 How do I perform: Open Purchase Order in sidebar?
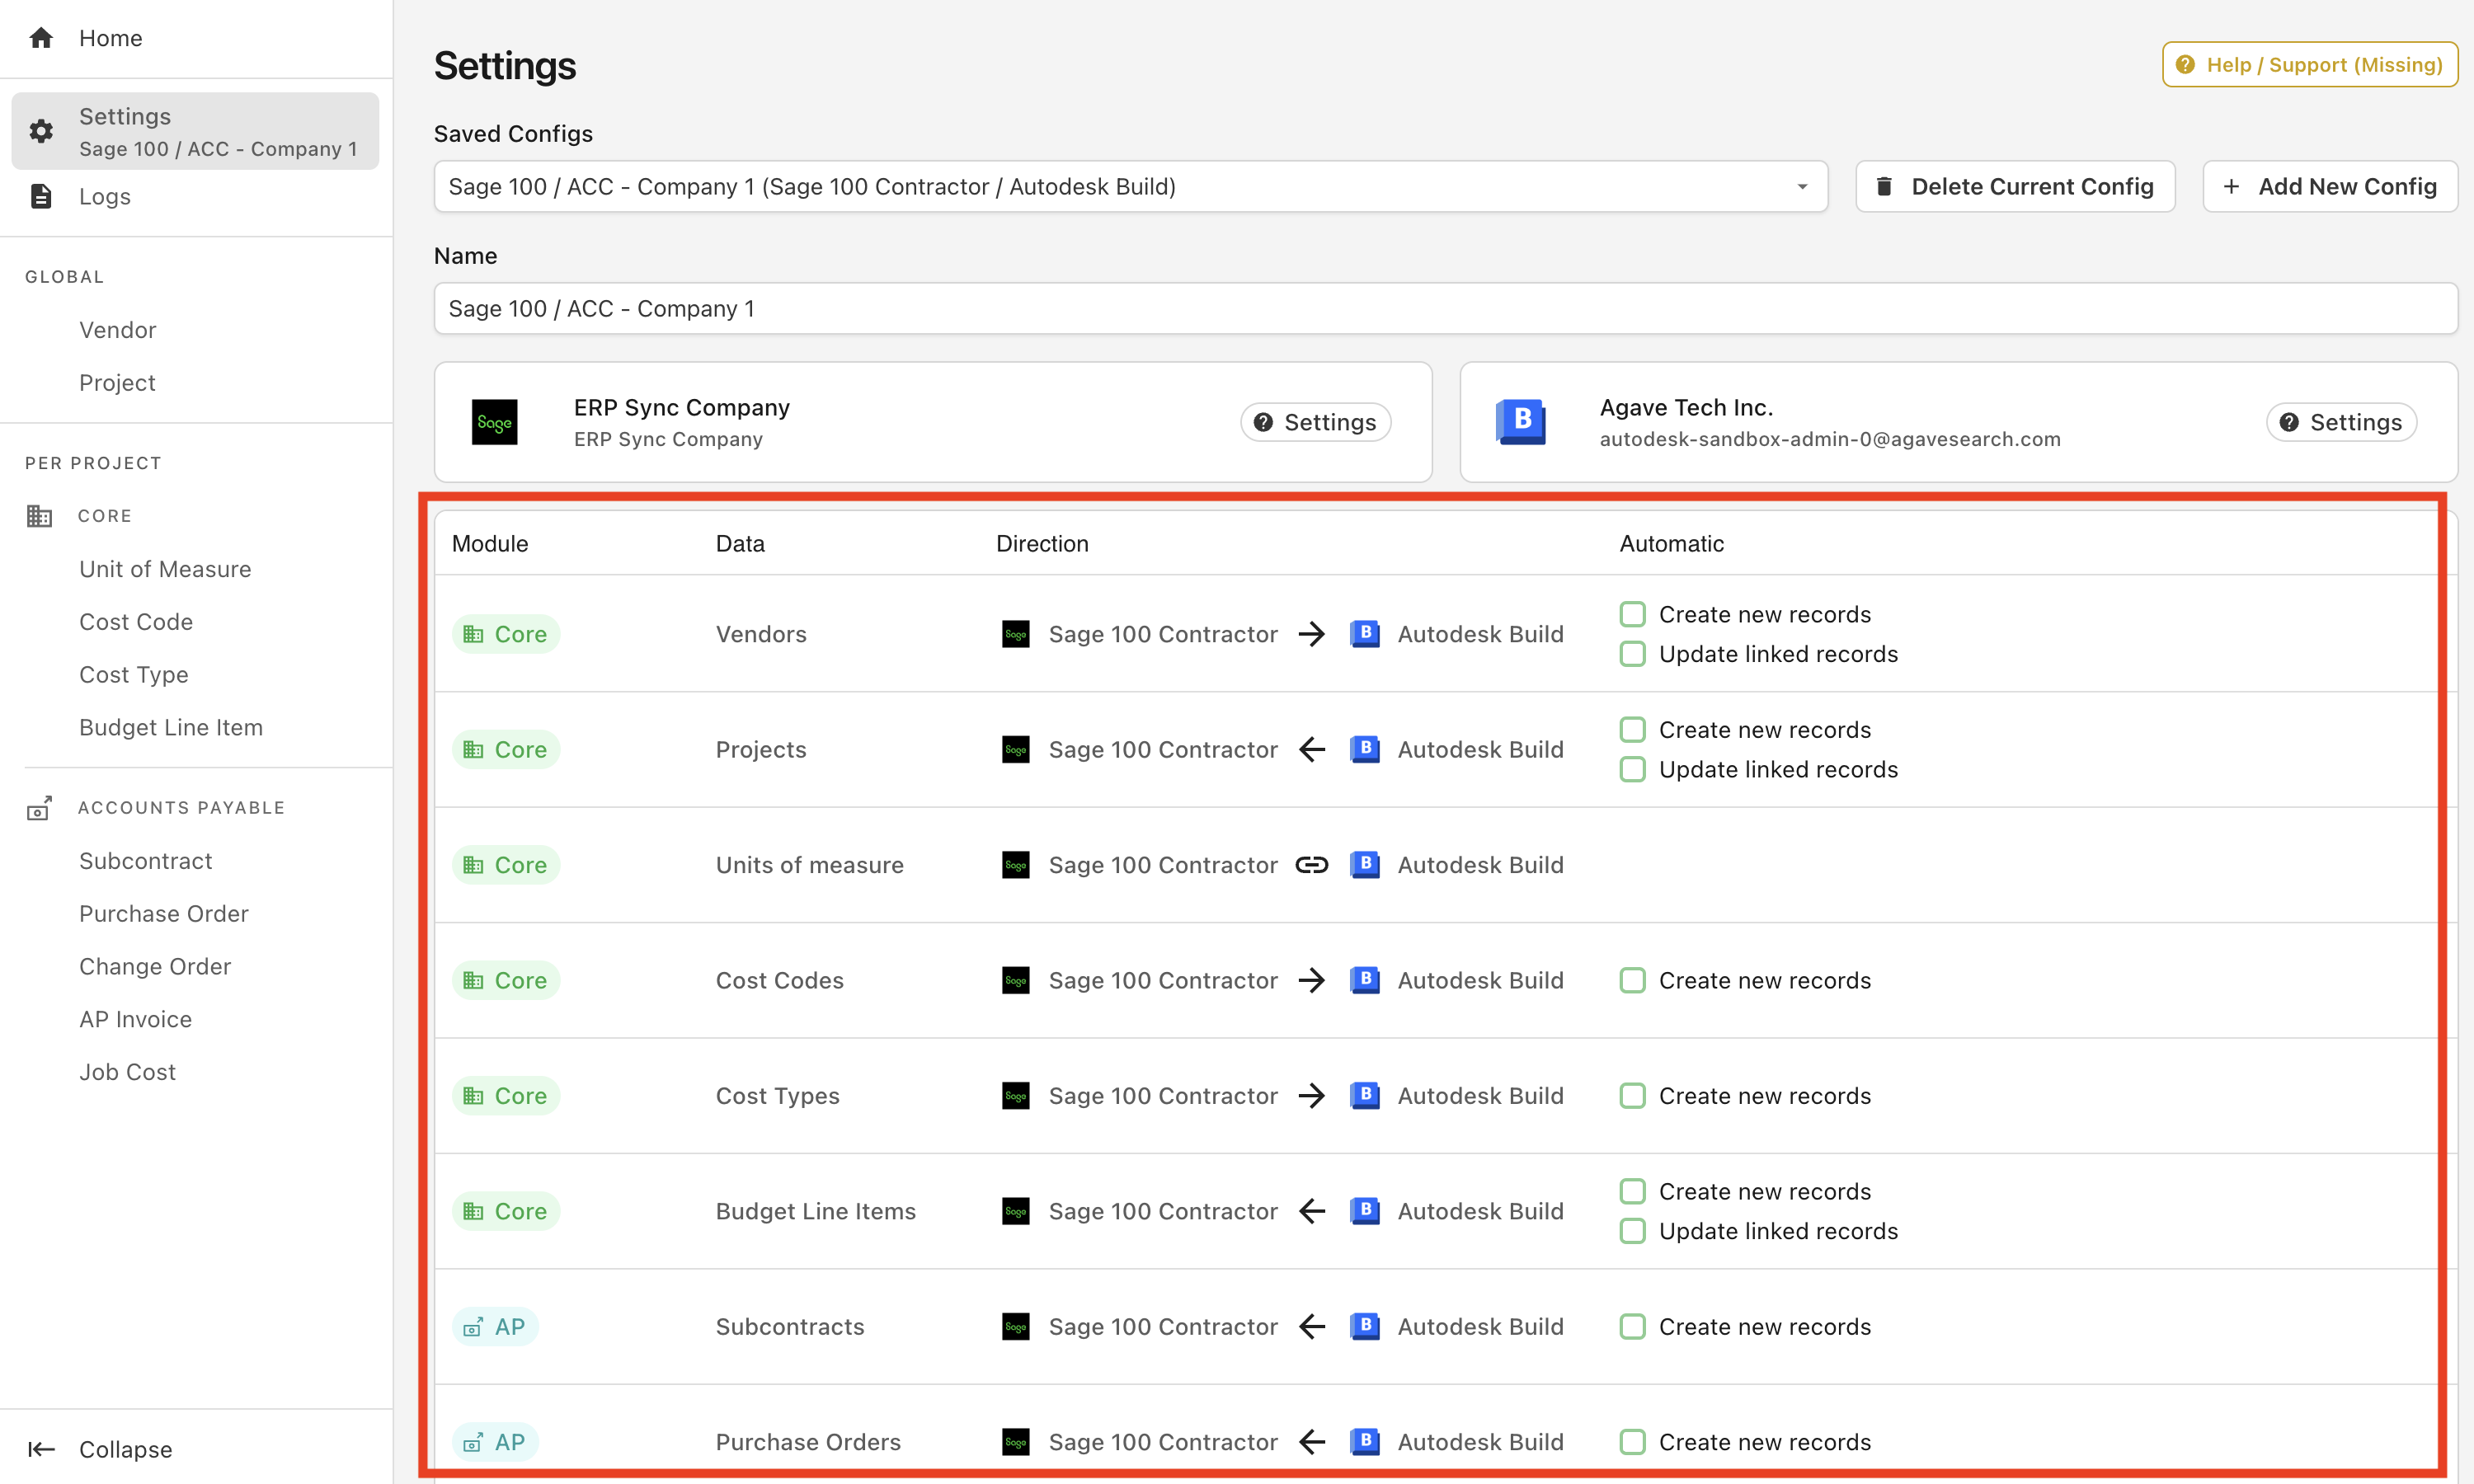[x=164, y=914]
